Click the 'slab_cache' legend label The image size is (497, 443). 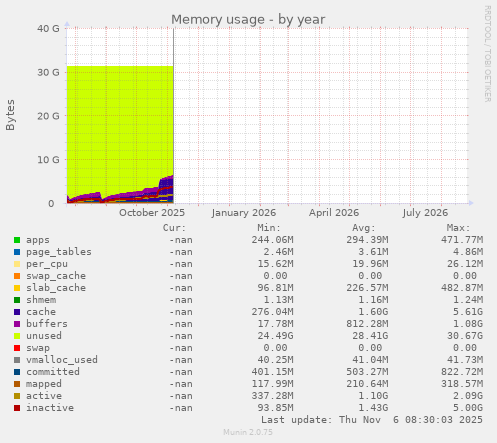[x=56, y=288]
